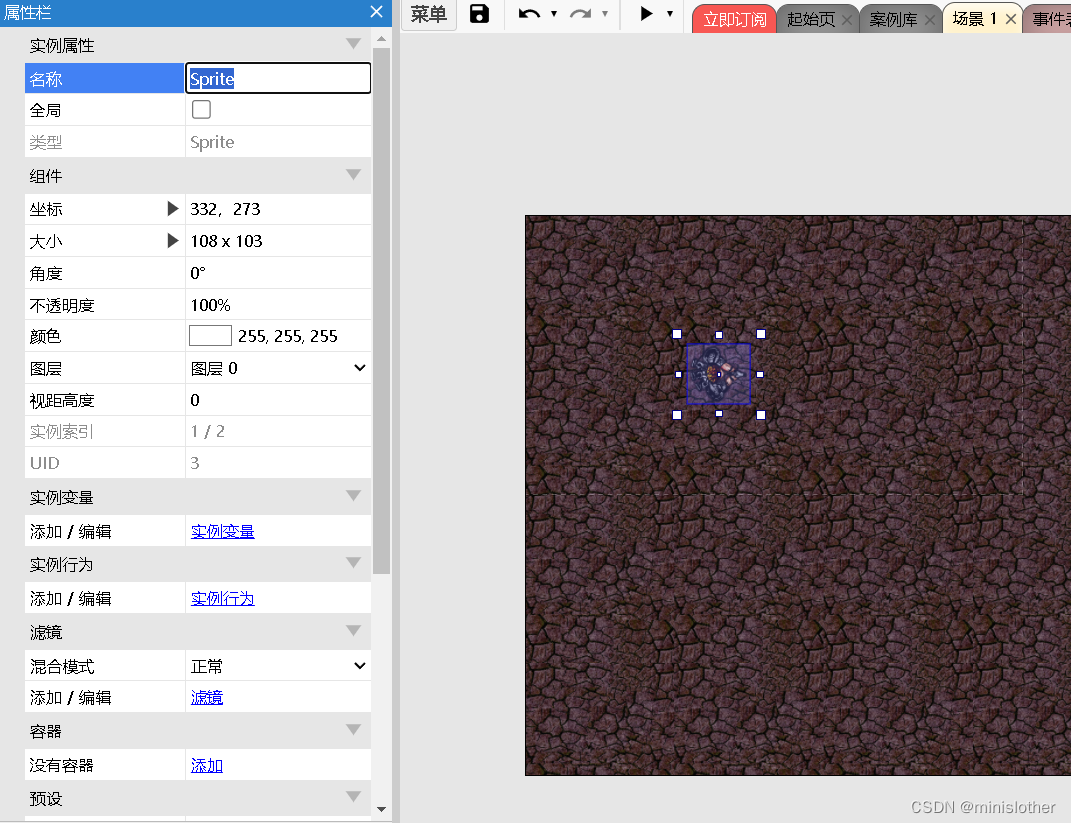Viewport: 1071px width, 823px height.
Task: Click the color value 255, 255, 255
Action: [x=288, y=335]
